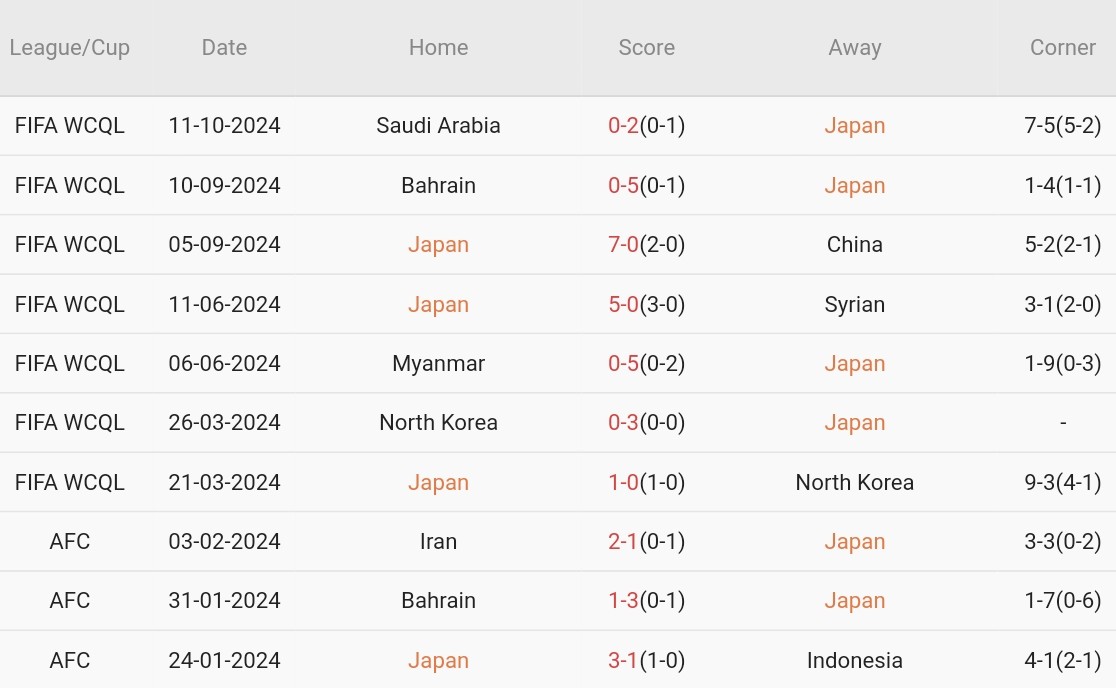1116x688 pixels.
Task: Open the 2-1 score of Iran match
Action: point(623,542)
